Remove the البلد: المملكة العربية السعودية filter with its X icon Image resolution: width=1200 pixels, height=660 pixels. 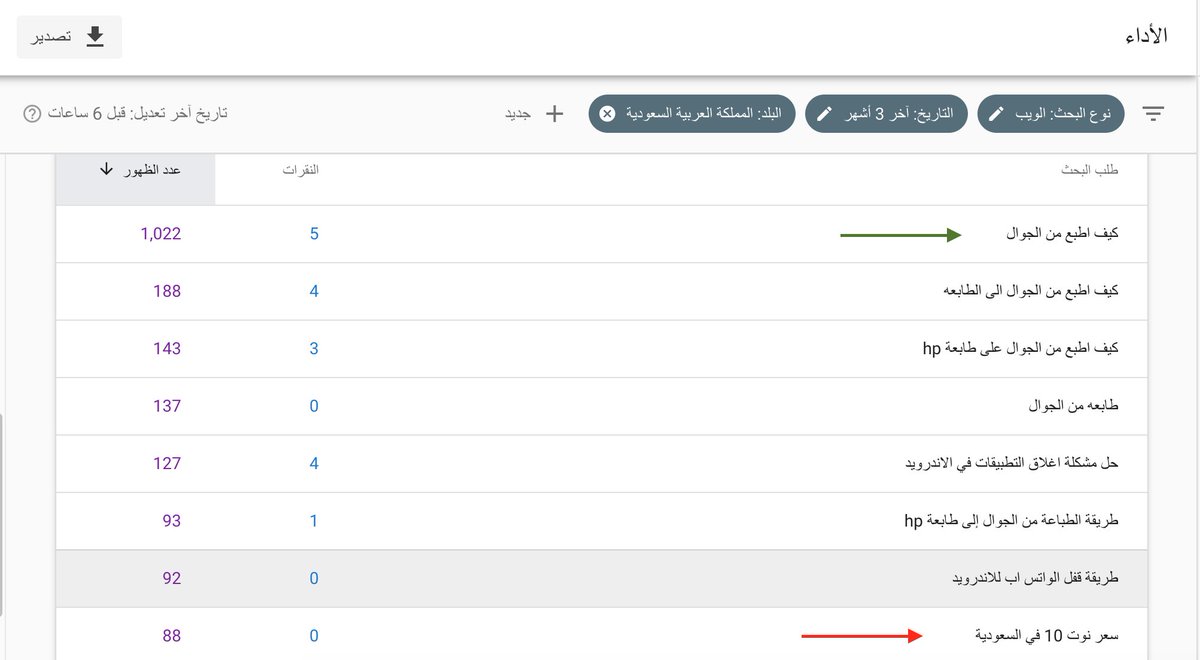(x=607, y=114)
